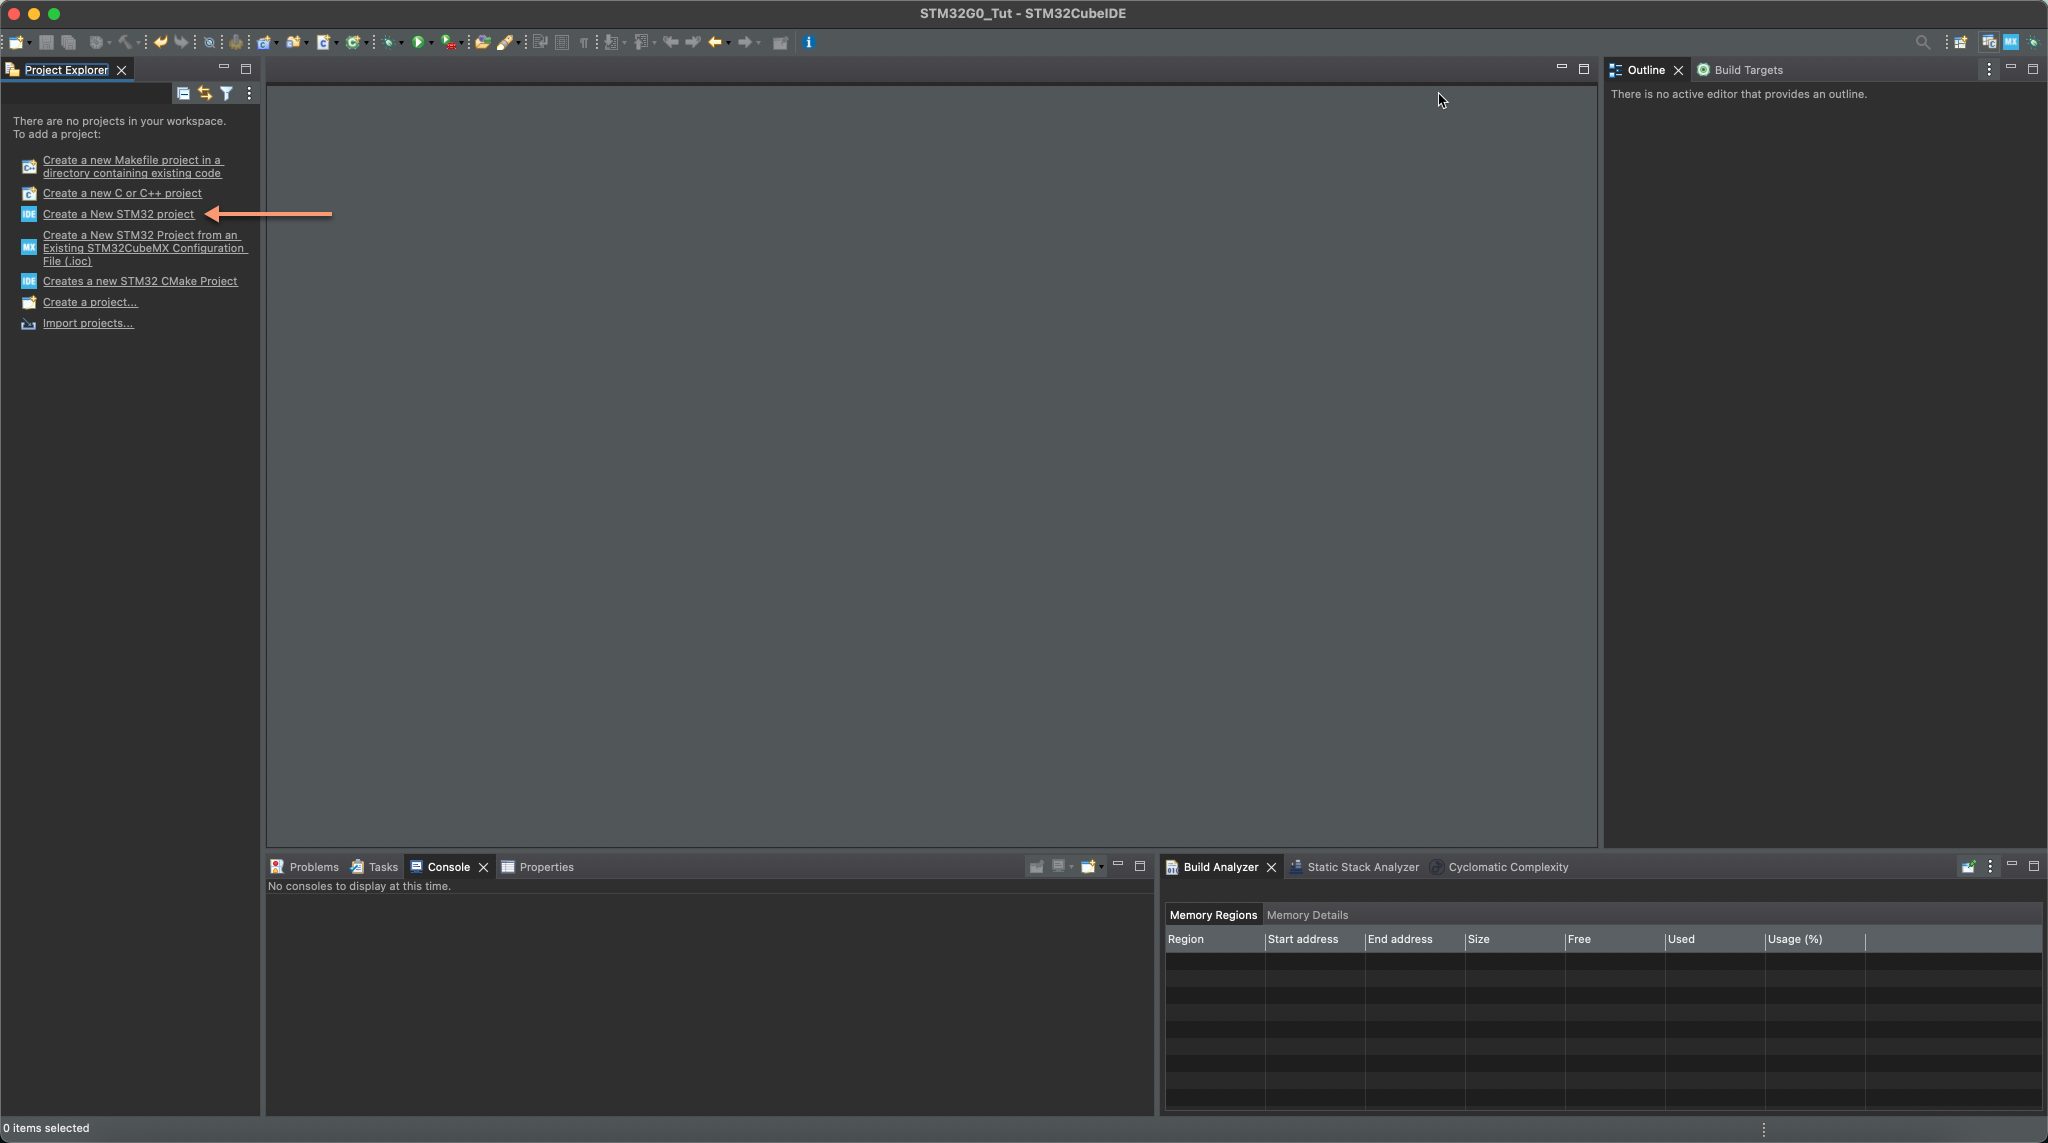Open the filter icon in Project Explorer
This screenshot has width=2048, height=1143.
[x=227, y=93]
